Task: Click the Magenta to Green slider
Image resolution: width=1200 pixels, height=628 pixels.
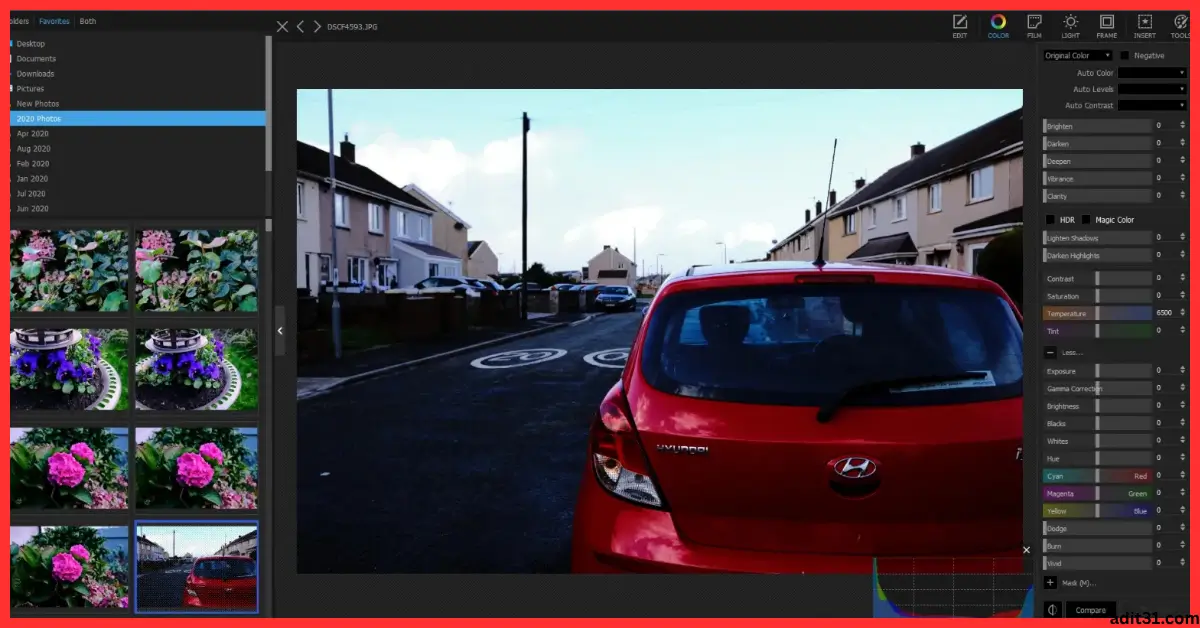Action: pyautogui.click(x=1097, y=493)
